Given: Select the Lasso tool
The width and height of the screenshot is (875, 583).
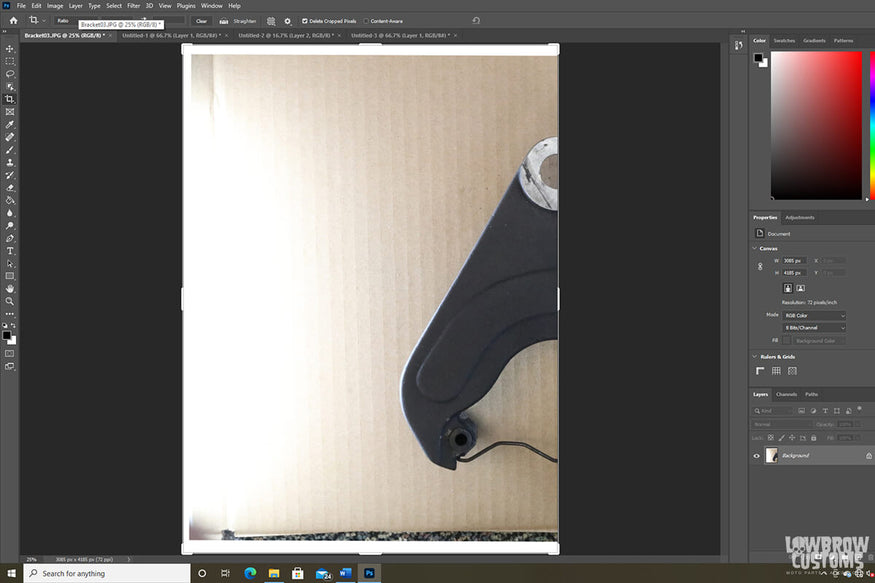Looking at the screenshot, I should coord(10,74).
